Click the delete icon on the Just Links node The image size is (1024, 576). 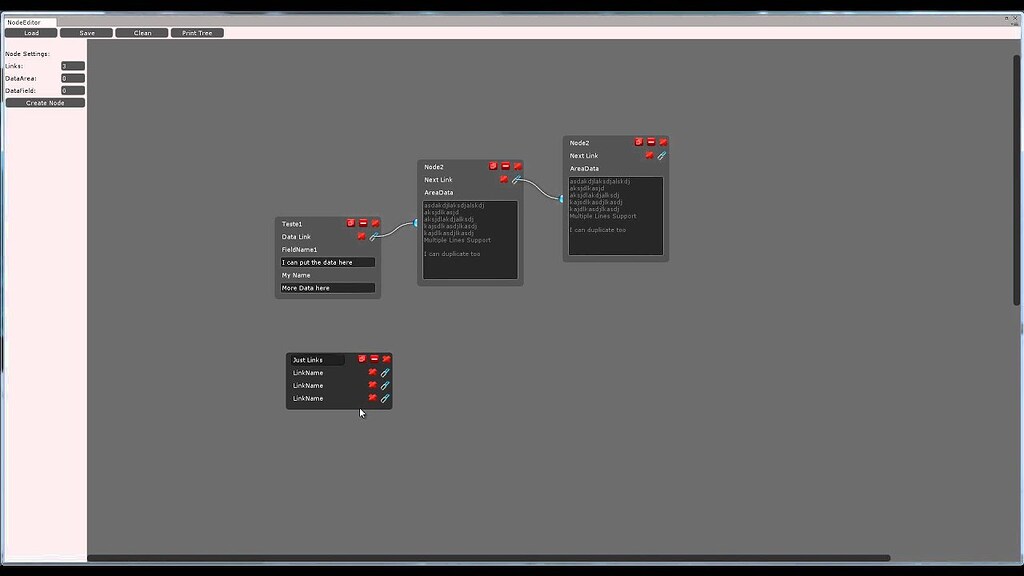point(387,359)
